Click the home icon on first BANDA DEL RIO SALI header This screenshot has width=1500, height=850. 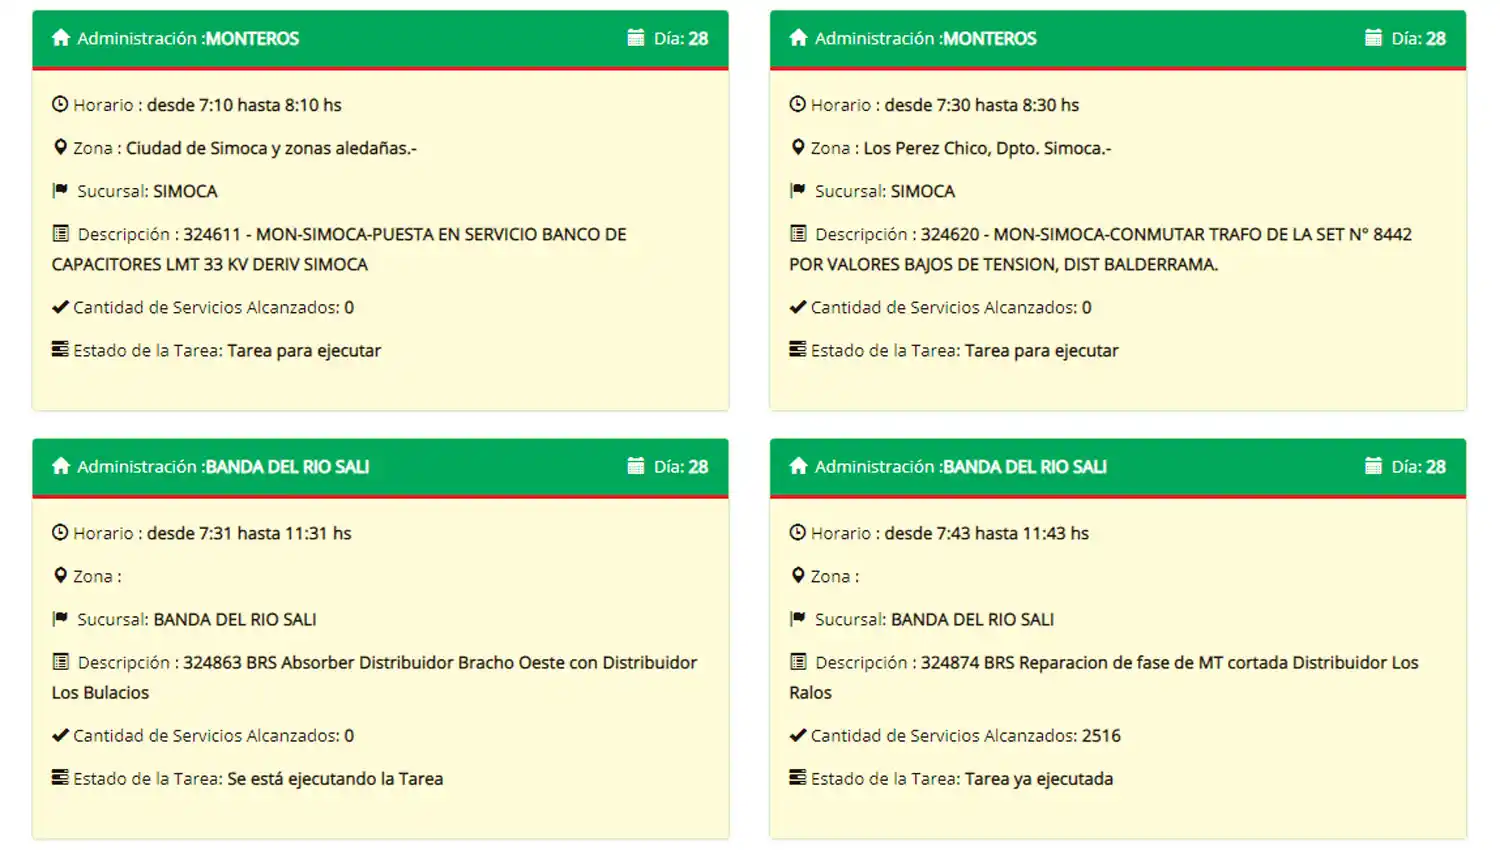tap(61, 465)
